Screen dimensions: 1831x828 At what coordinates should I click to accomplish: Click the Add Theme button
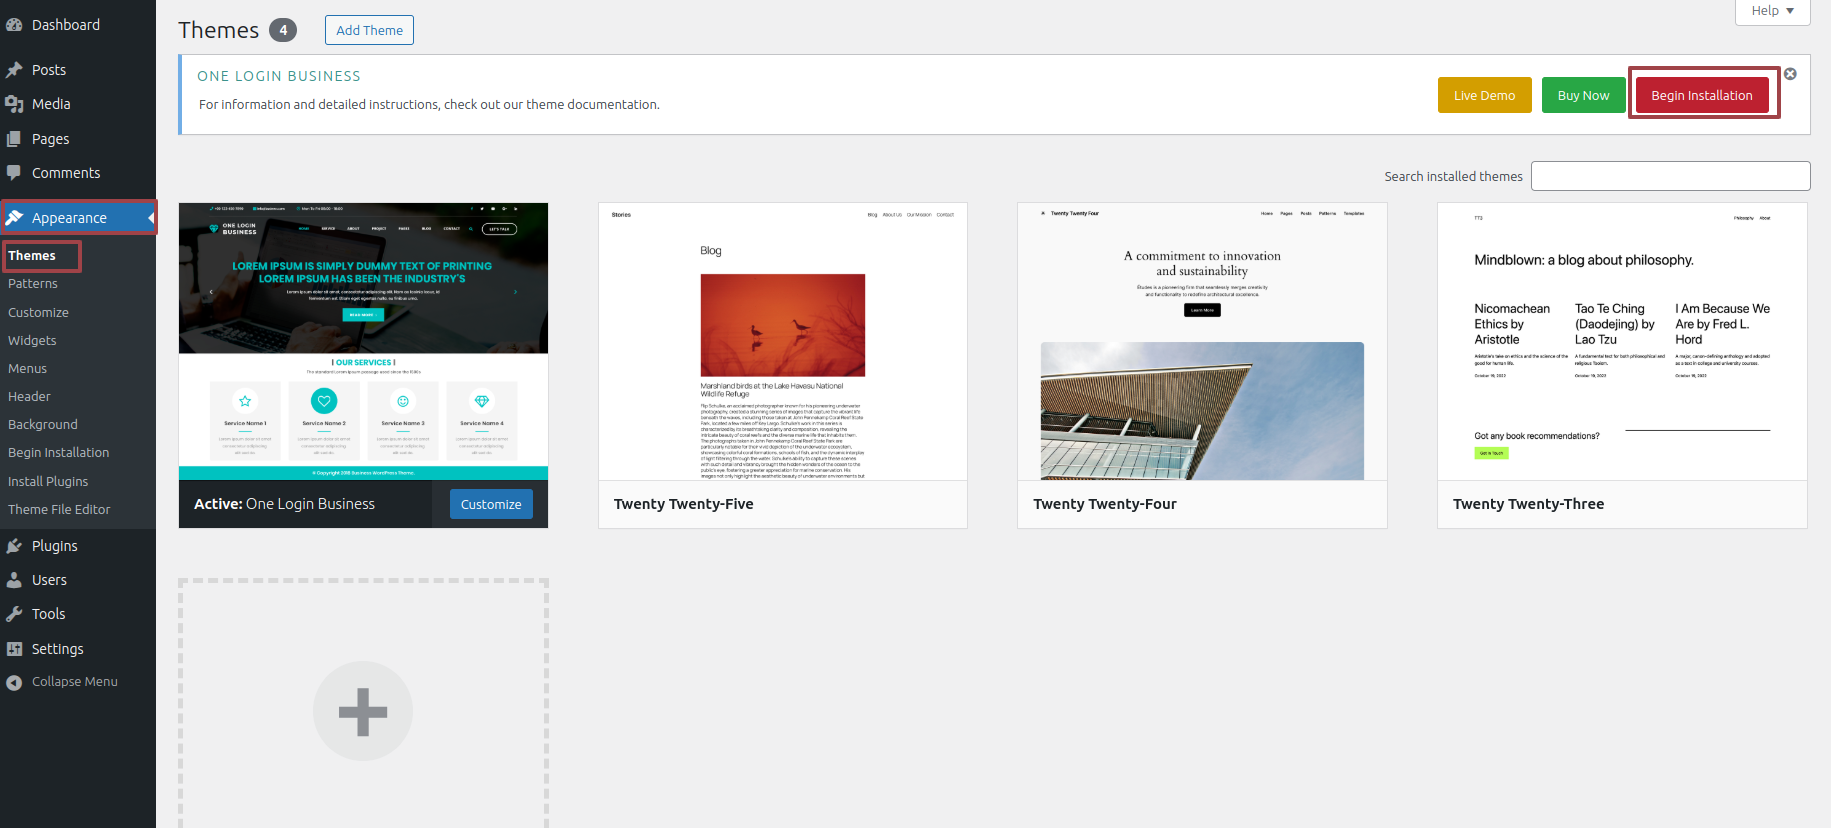click(369, 30)
